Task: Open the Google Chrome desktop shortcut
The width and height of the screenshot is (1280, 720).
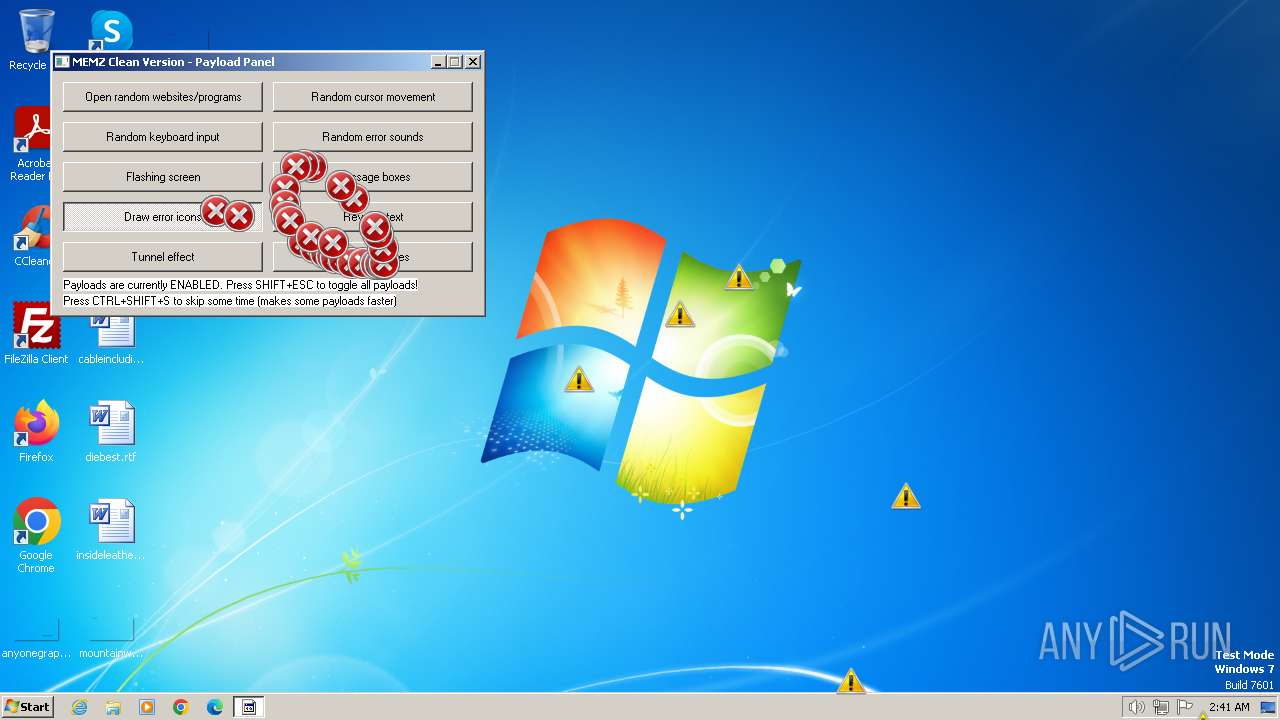Action: tap(36, 536)
